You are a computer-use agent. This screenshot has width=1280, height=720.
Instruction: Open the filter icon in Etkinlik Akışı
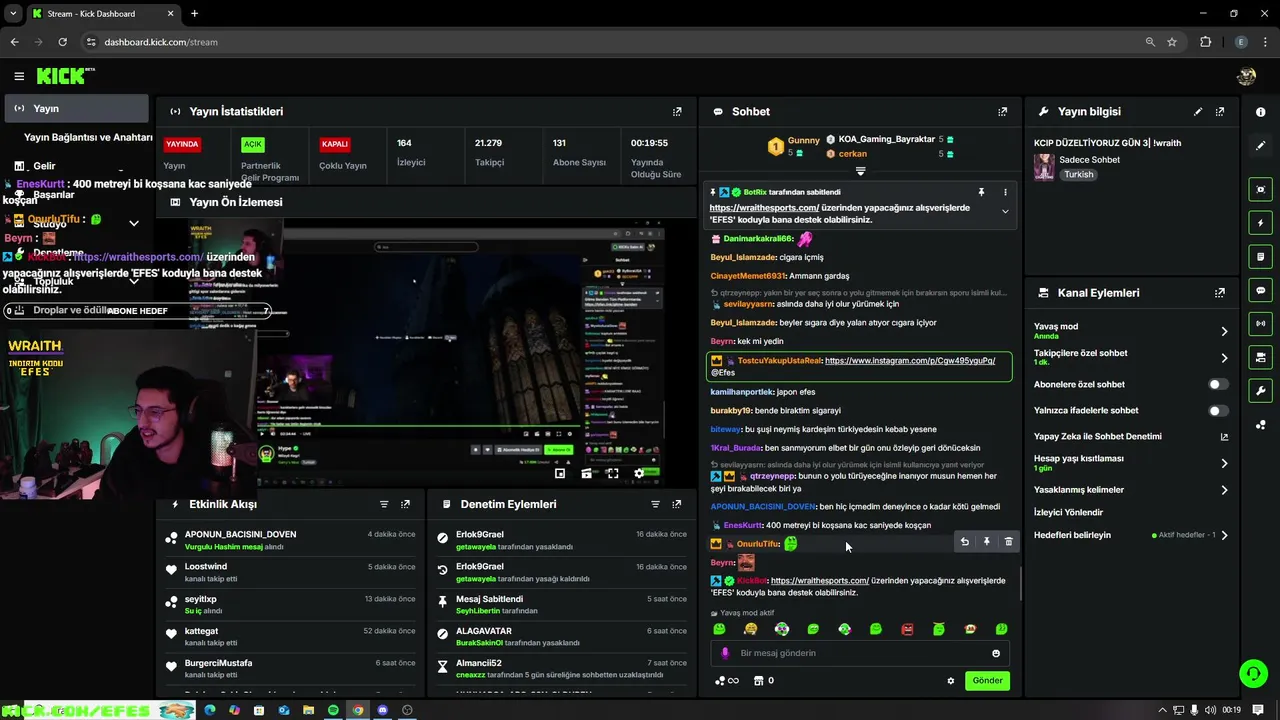[384, 505]
